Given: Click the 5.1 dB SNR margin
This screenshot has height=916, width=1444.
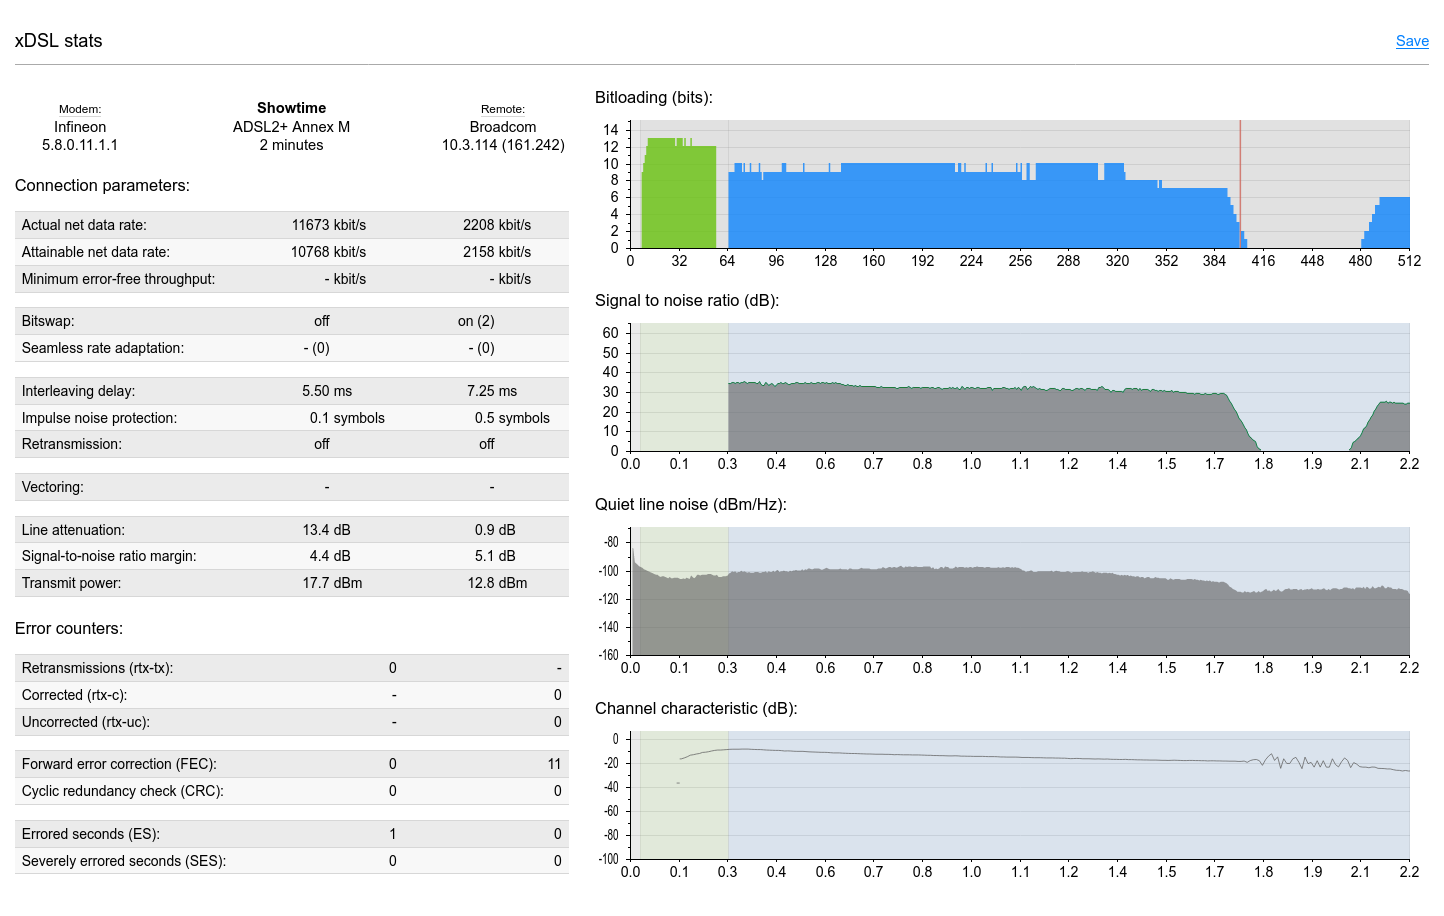Looking at the screenshot, I should pyautogui.click(x=495, y=556).
